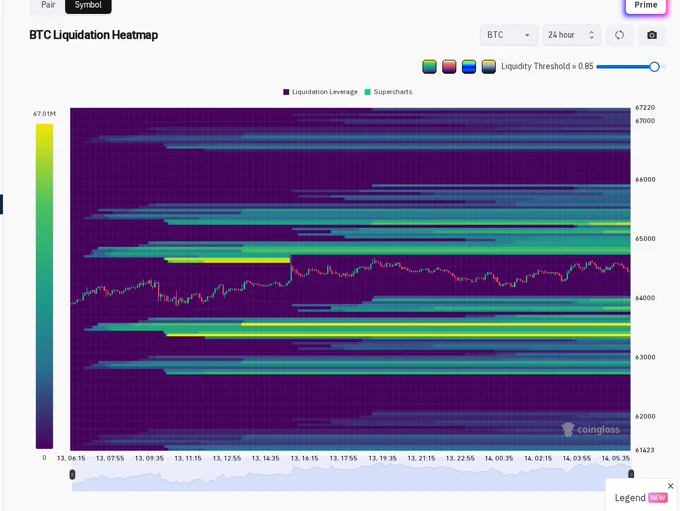Take a chart screenshot with the camera icon
The height and width of the screenshot is (511, 680).
click(x=652, y=35)
